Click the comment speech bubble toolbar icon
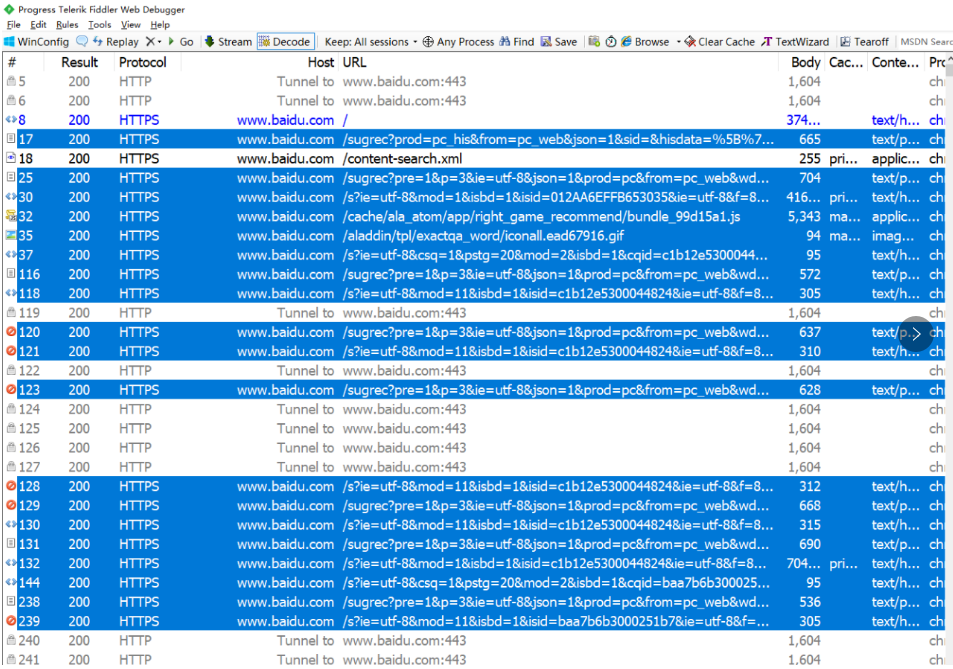This screenshot has width=953, height=669. tap(82, 41)
